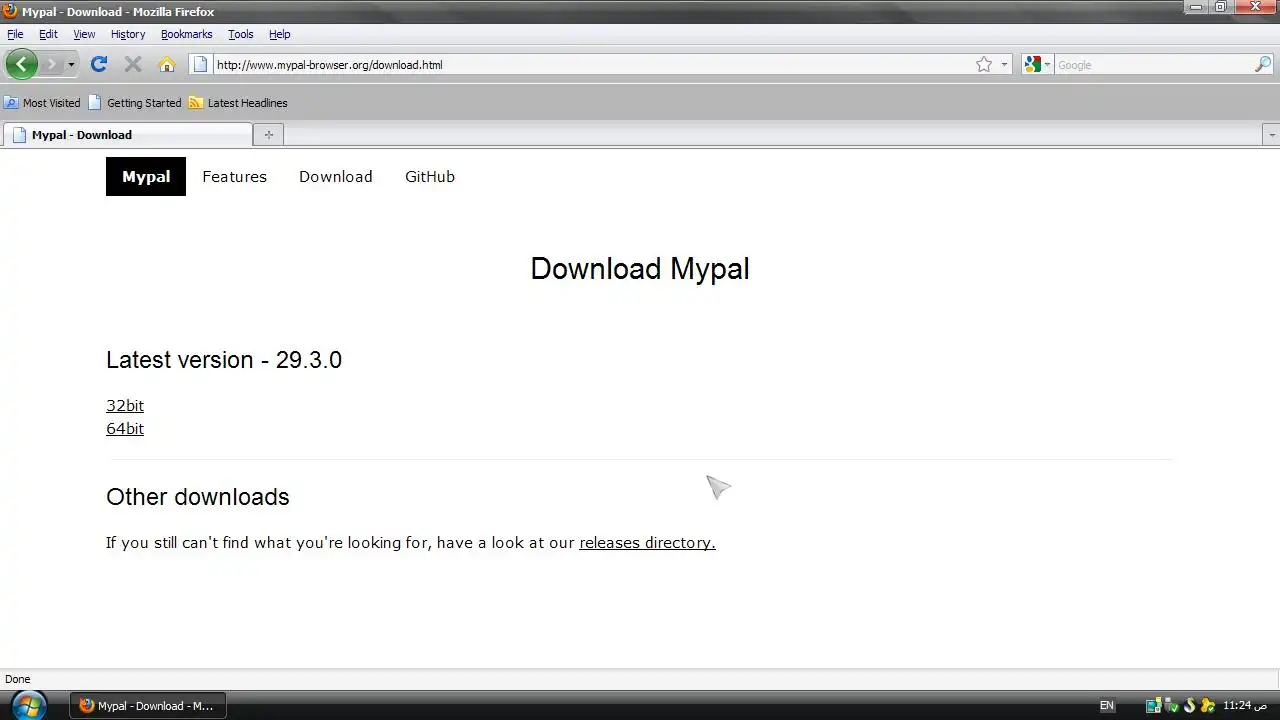Click the display/network tray icon
This screenshot has height=720, width=1280.
point(1153,705)
